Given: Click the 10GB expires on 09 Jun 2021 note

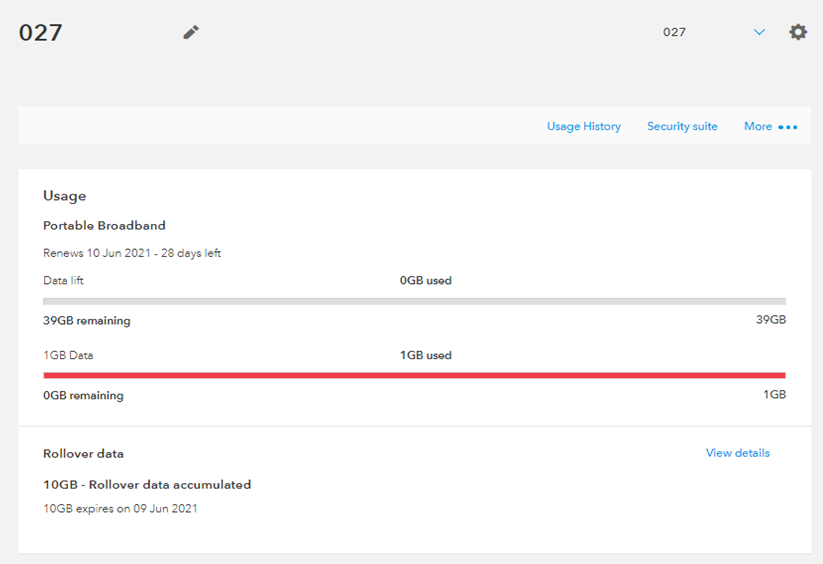Looking at the screenshot, I should point(120,508).
